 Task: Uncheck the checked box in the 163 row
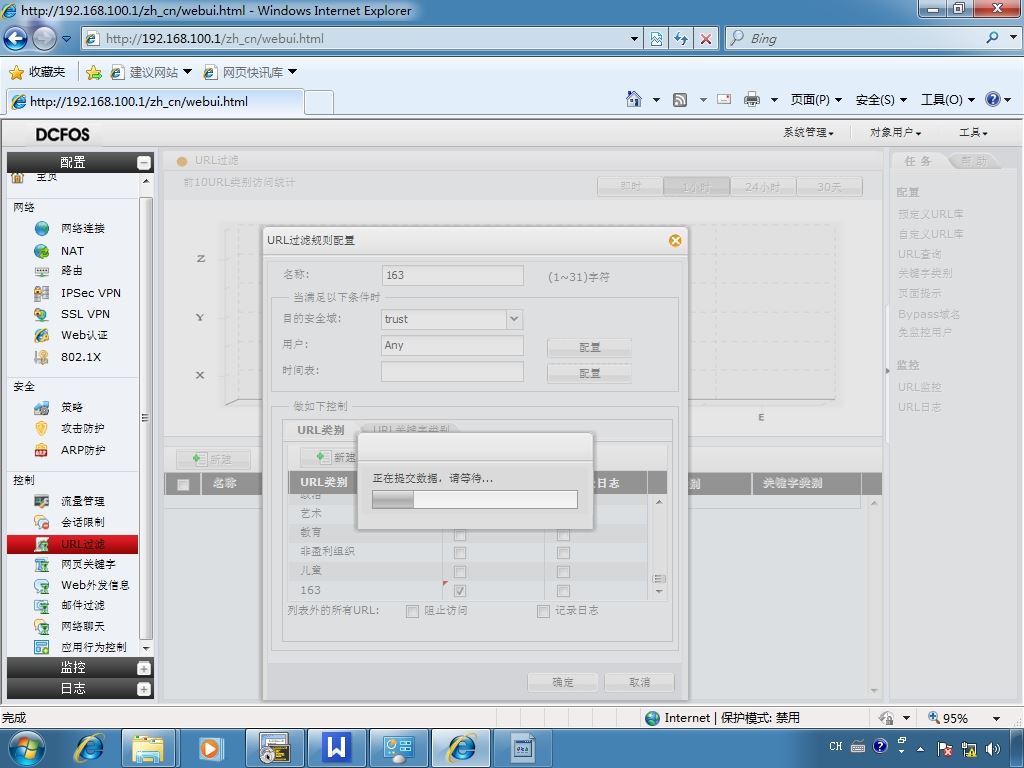point(460,591)
